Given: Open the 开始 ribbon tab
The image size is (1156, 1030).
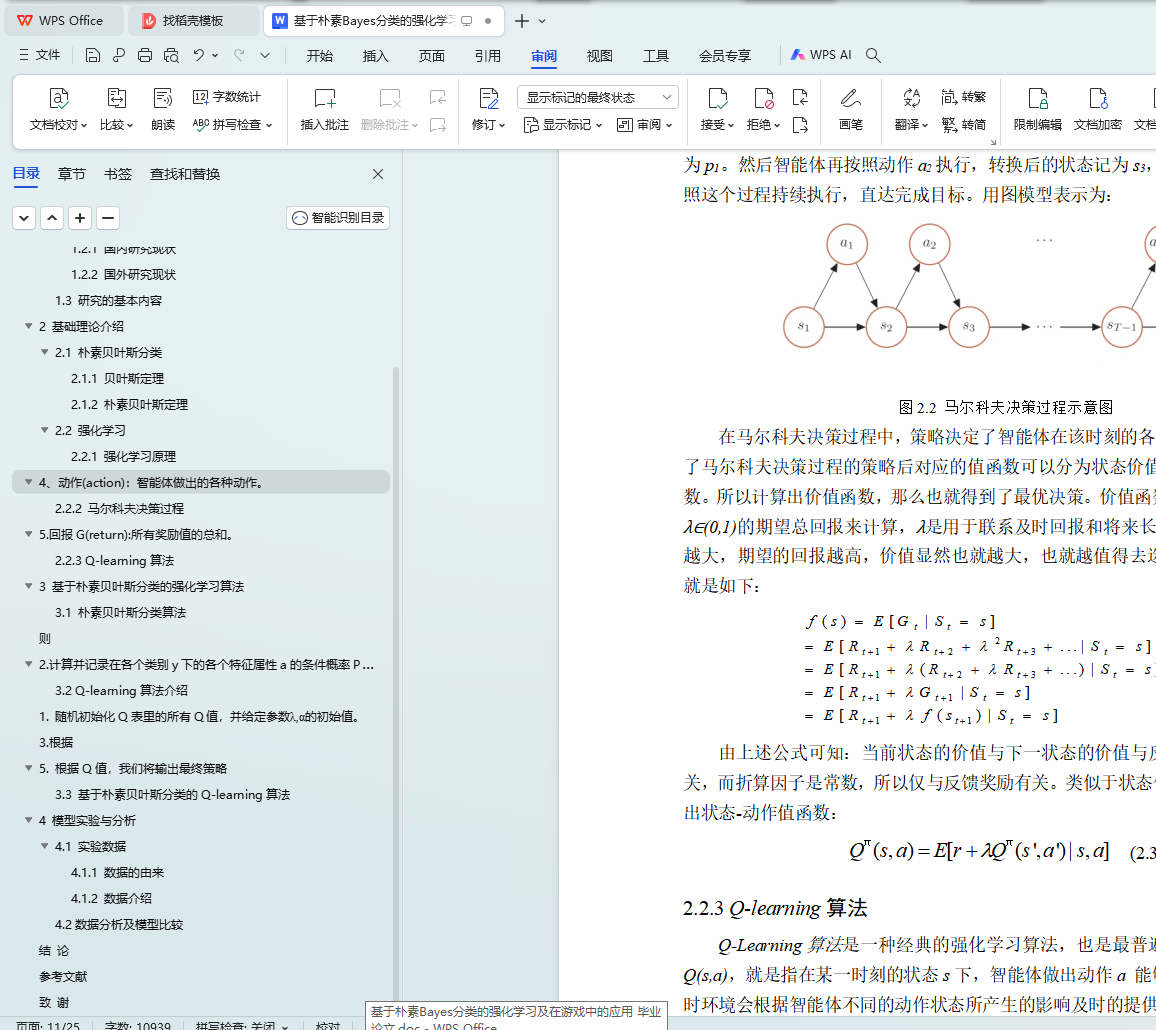Looking at the screenshot, I should point(320,56).
